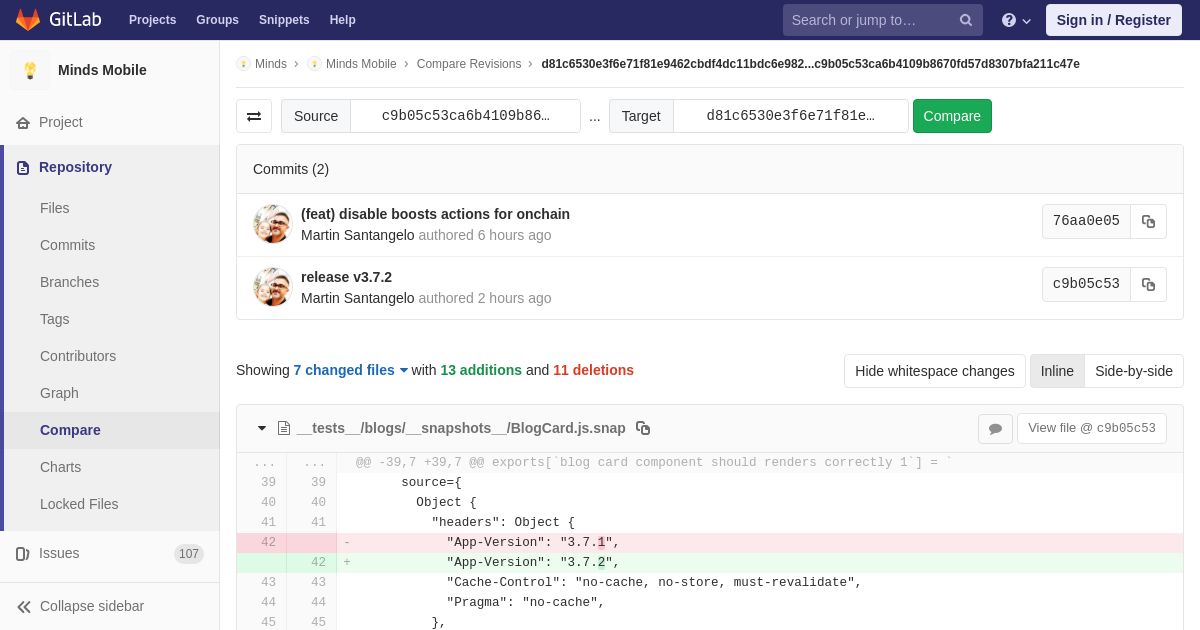Open Graph in the sidebar
This screenshot has width=1200, height=630.
click(59, 393)
